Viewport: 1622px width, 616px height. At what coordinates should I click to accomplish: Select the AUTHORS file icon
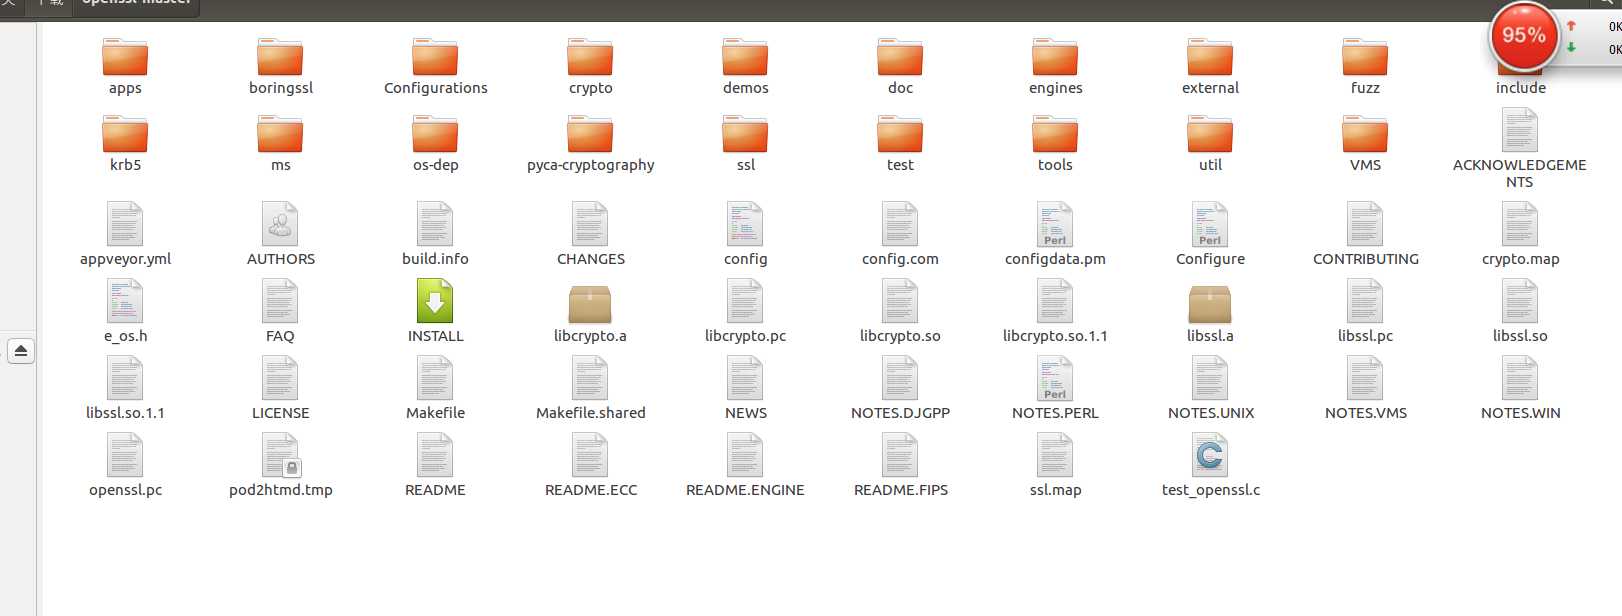tap(280, 224)
